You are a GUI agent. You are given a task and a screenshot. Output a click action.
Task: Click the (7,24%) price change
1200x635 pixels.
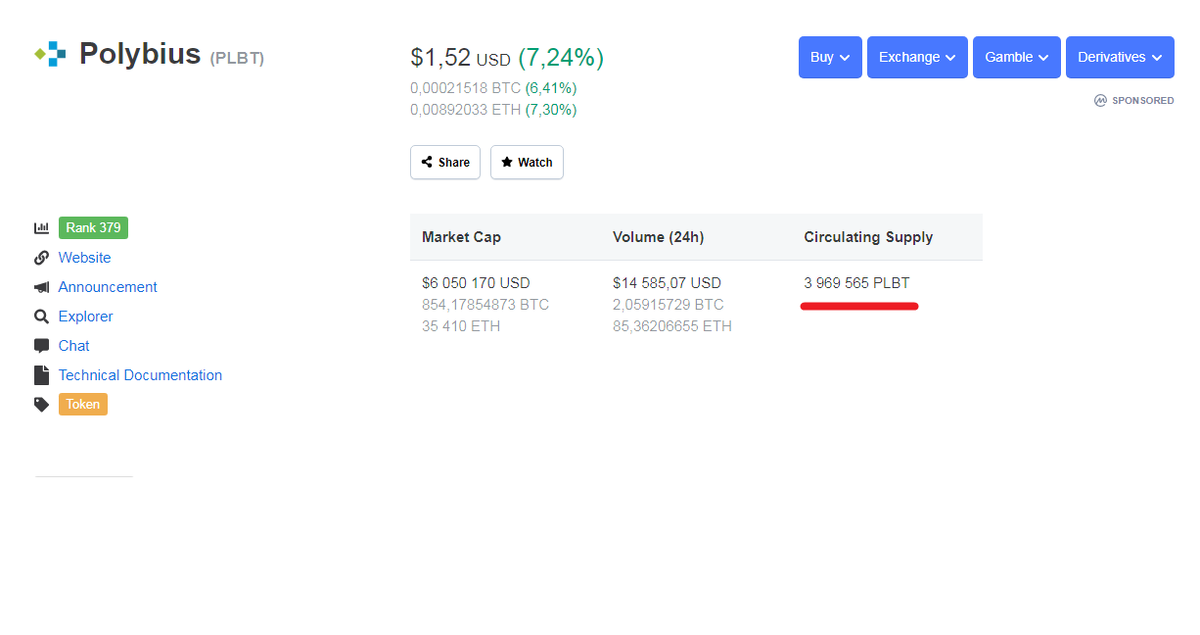[561, 58]
